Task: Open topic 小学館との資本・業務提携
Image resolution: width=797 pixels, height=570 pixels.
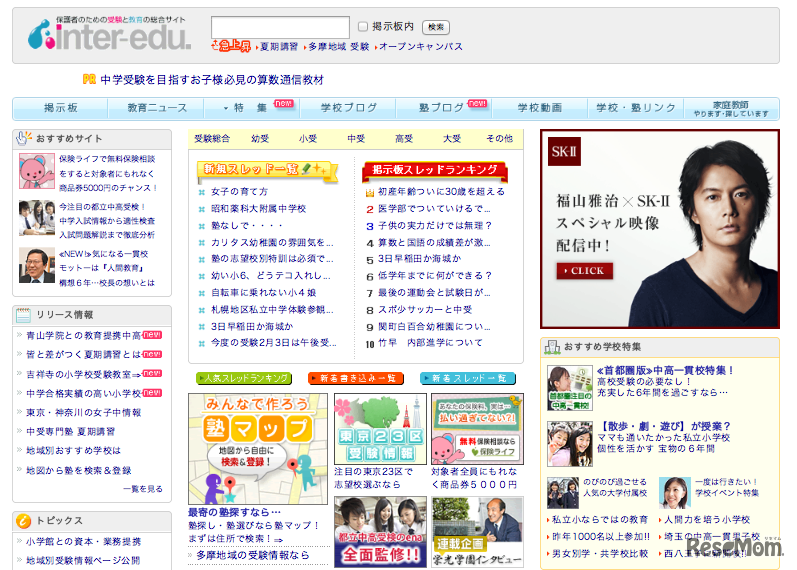Action: [x=83, y=542]
